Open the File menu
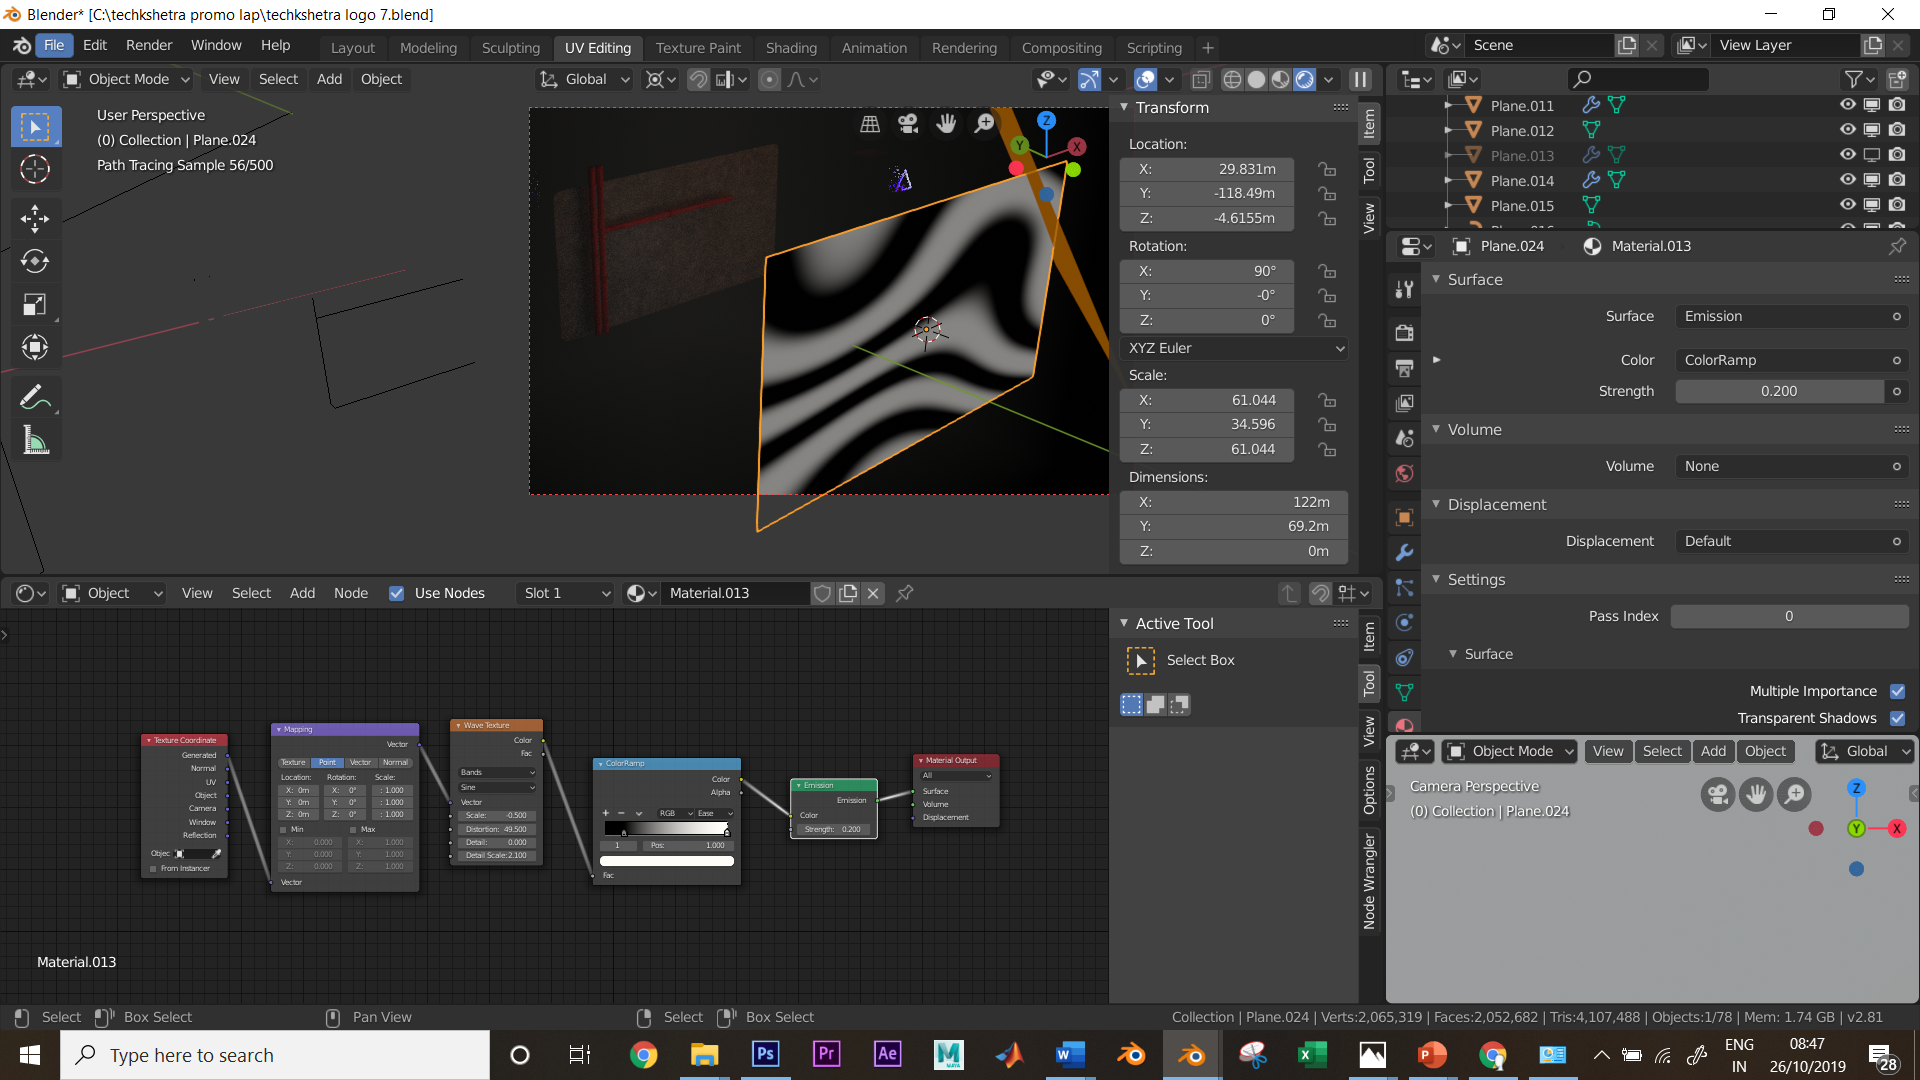The height and width of the screenshot is (1080, 1920). click(53, 45)
